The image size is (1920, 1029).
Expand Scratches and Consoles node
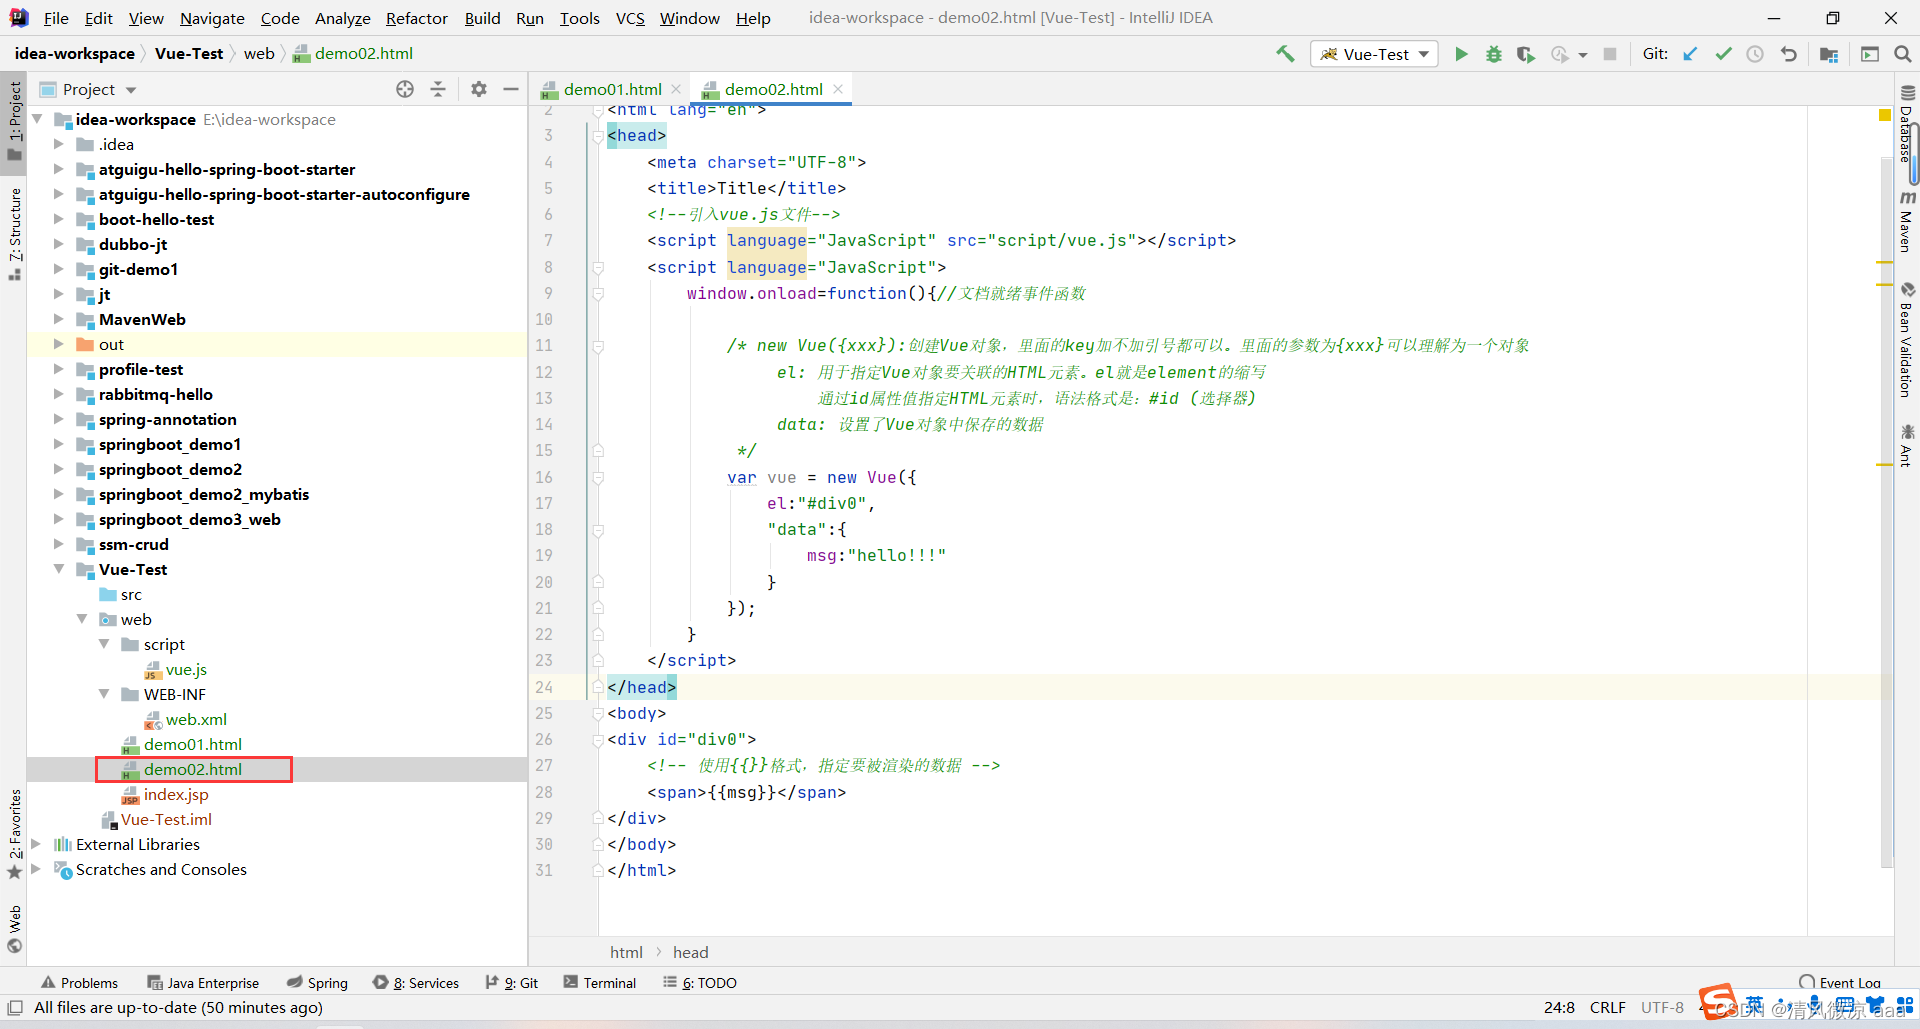pyautogui.click(x=37, y=869)
